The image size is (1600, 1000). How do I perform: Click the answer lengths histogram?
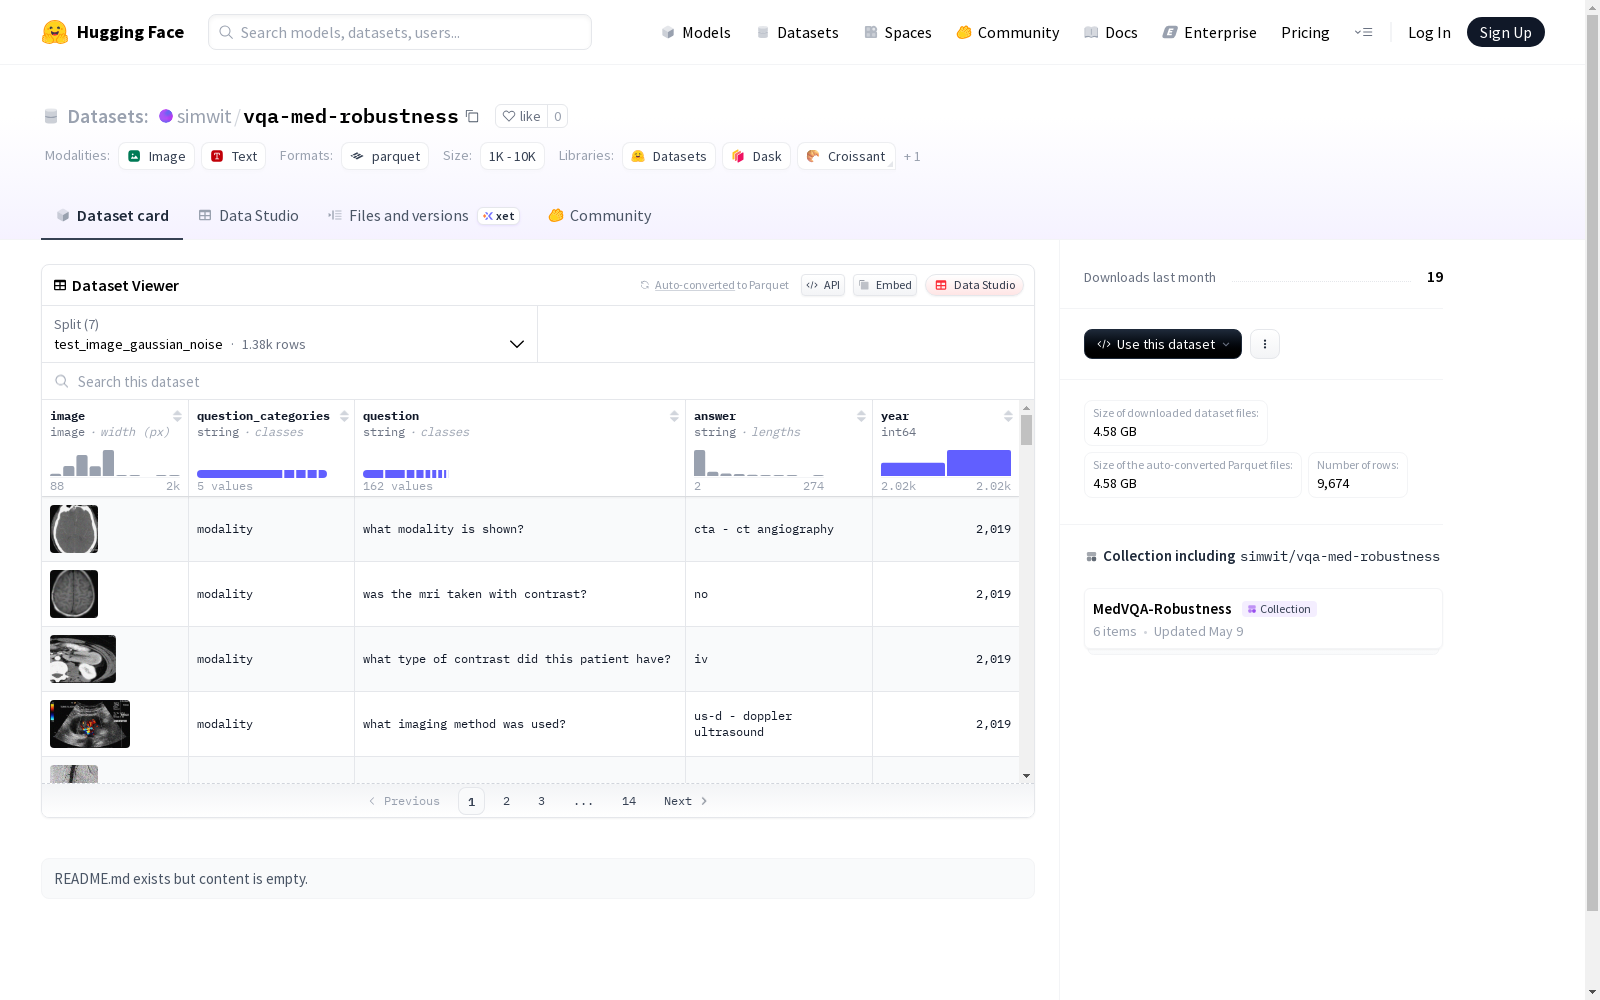point(759,463)
